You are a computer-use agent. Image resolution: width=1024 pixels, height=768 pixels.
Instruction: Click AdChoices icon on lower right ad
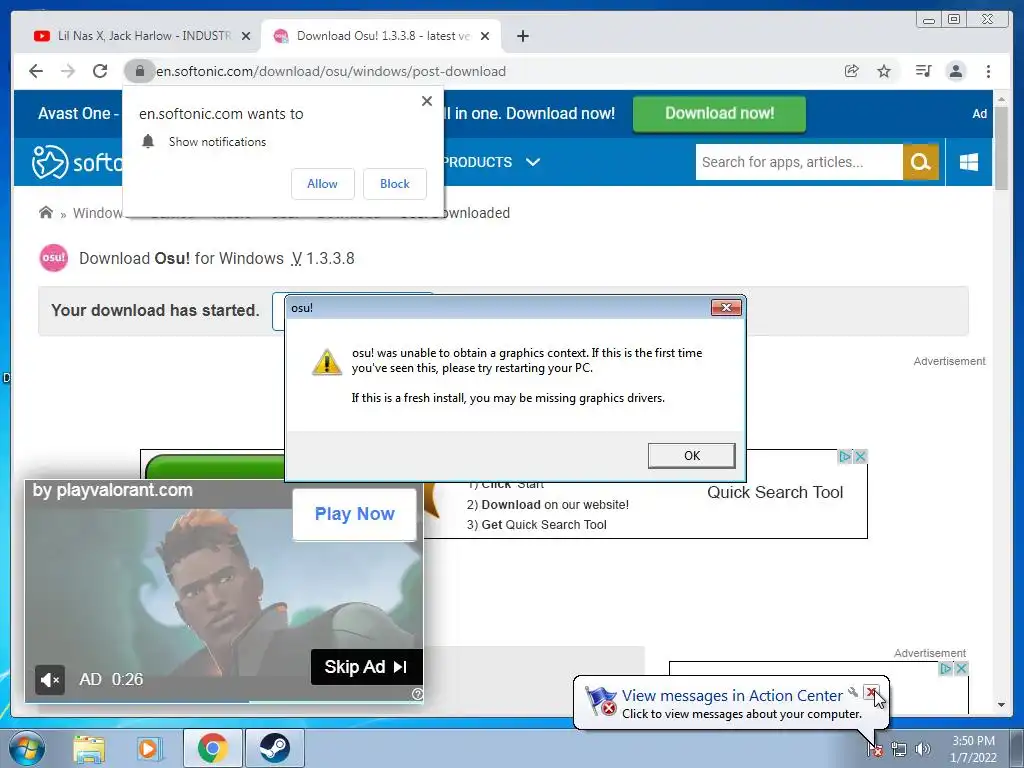(x=946, y=668)
